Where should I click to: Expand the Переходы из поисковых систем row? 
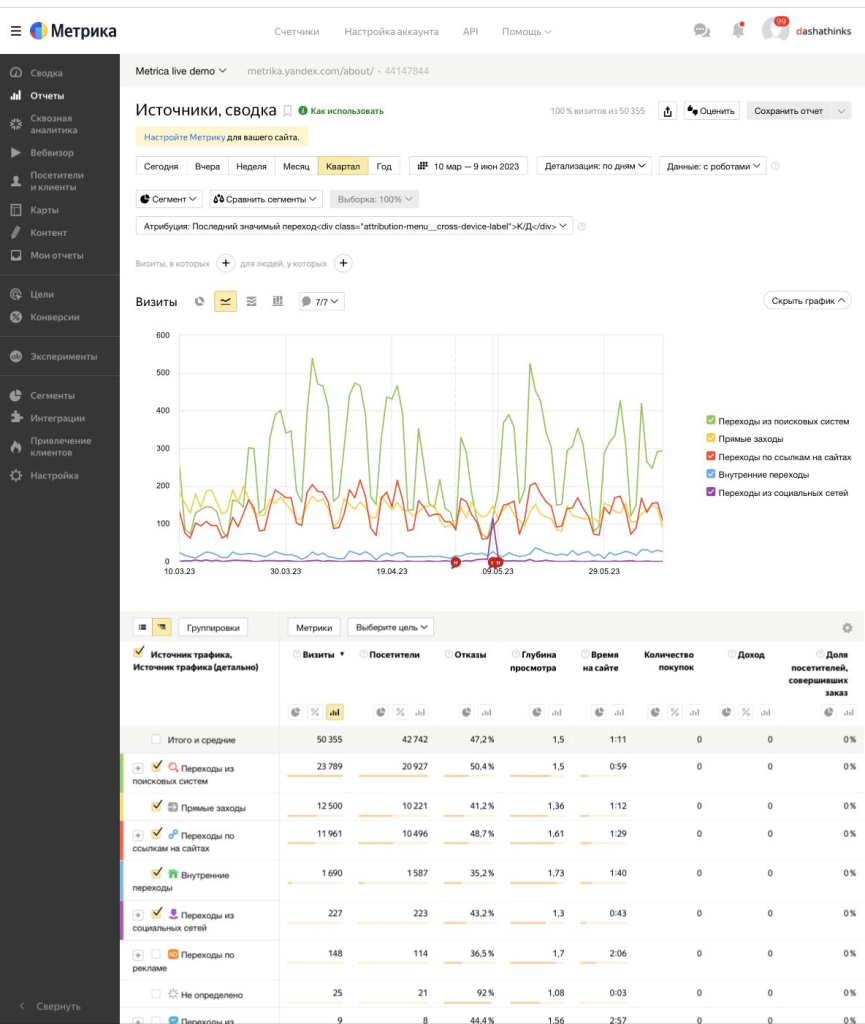(x=138, y=767)
